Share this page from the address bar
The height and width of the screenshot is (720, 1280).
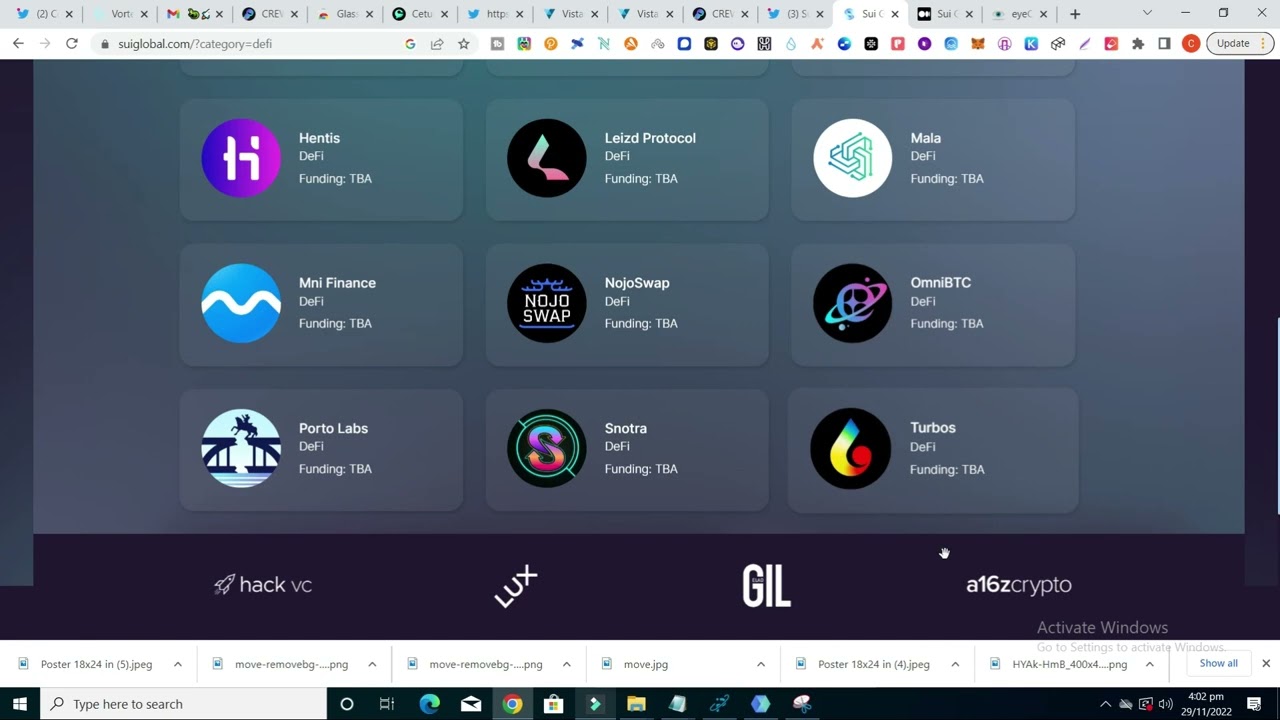click(x=437, y=44)
